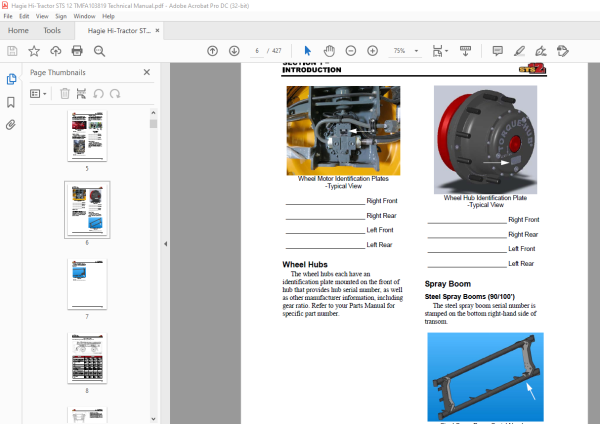Select page 5 thumbnail
The height and width of the screenshot is (424, 600).
click(x=87, y=136)
